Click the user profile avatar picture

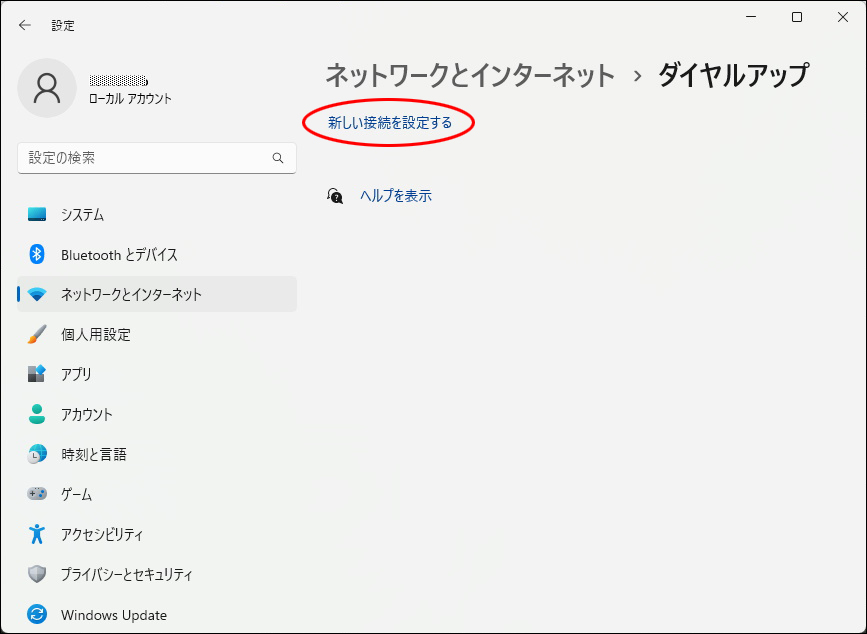click(x=47, y=88)
